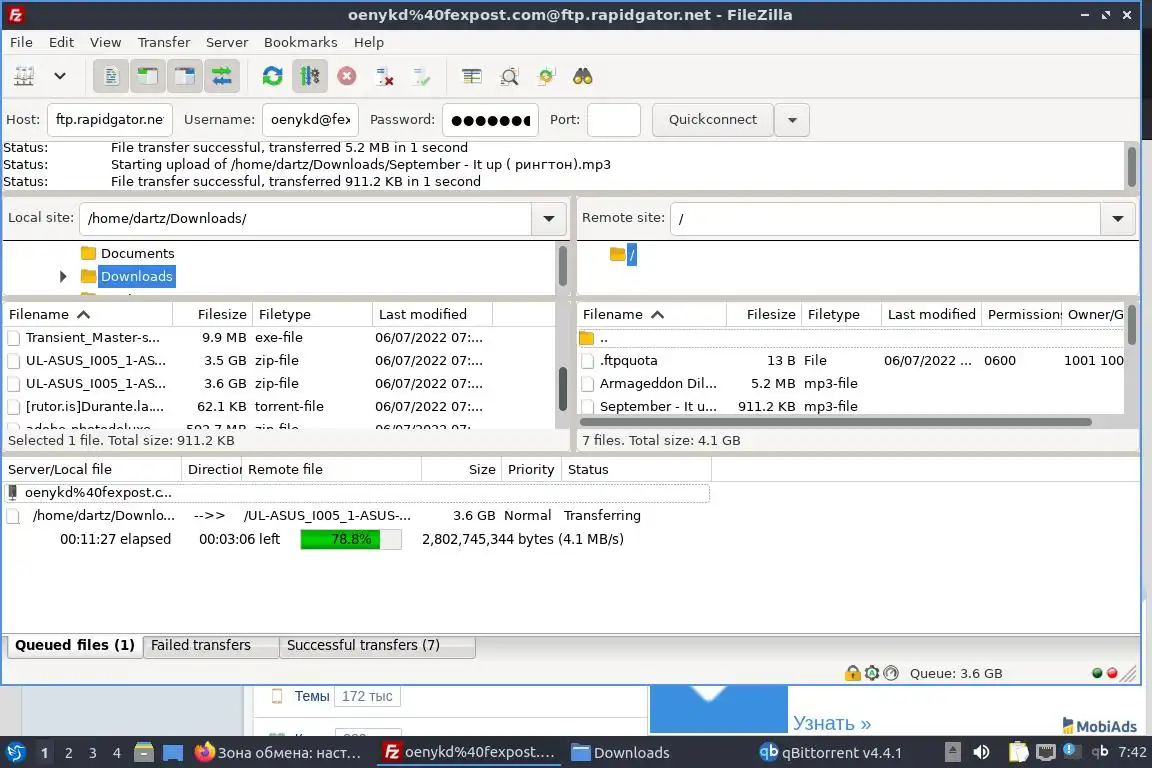This screenshot has width=1152, height=768.
Task: Cancel current operation red icon
Action: point(347,76)
